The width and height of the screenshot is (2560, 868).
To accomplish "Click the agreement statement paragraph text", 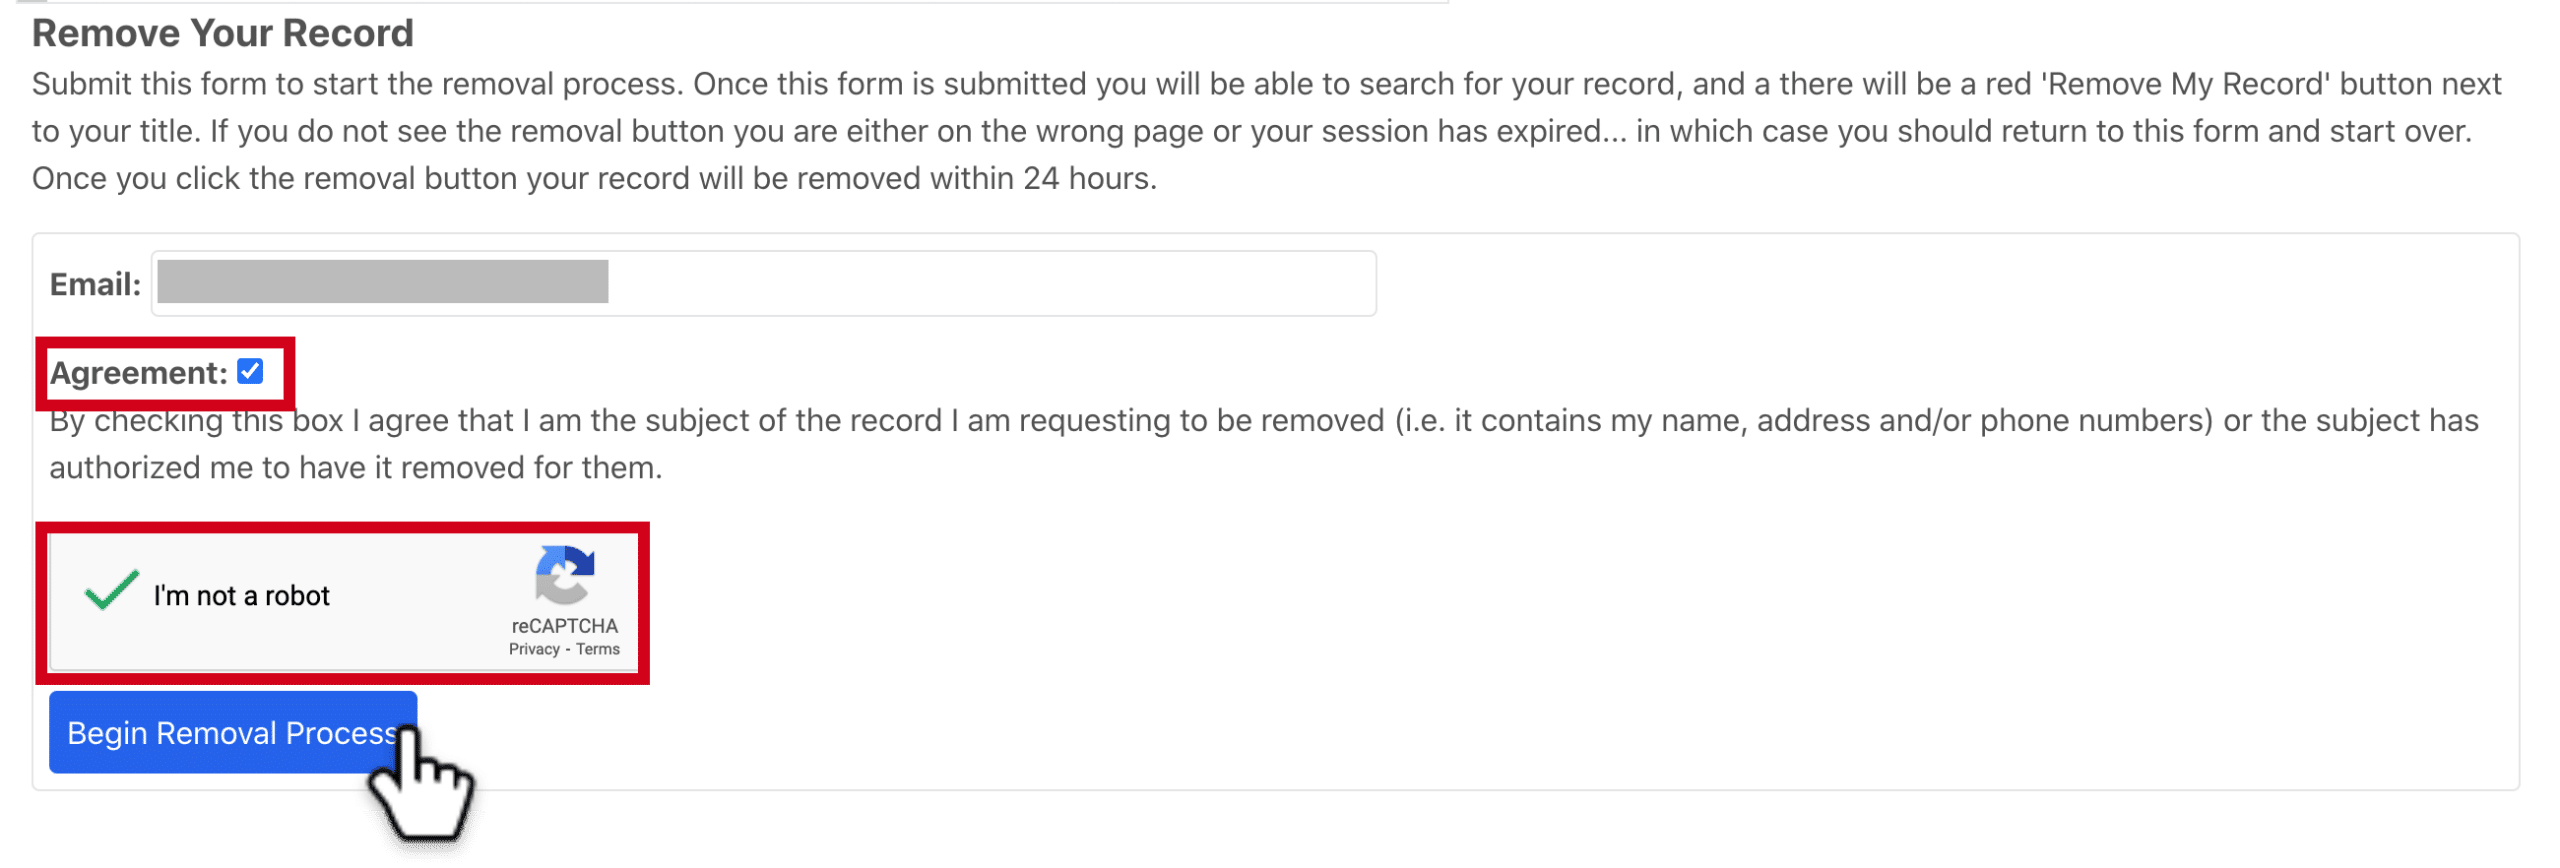I will [x=1264, y=444].
